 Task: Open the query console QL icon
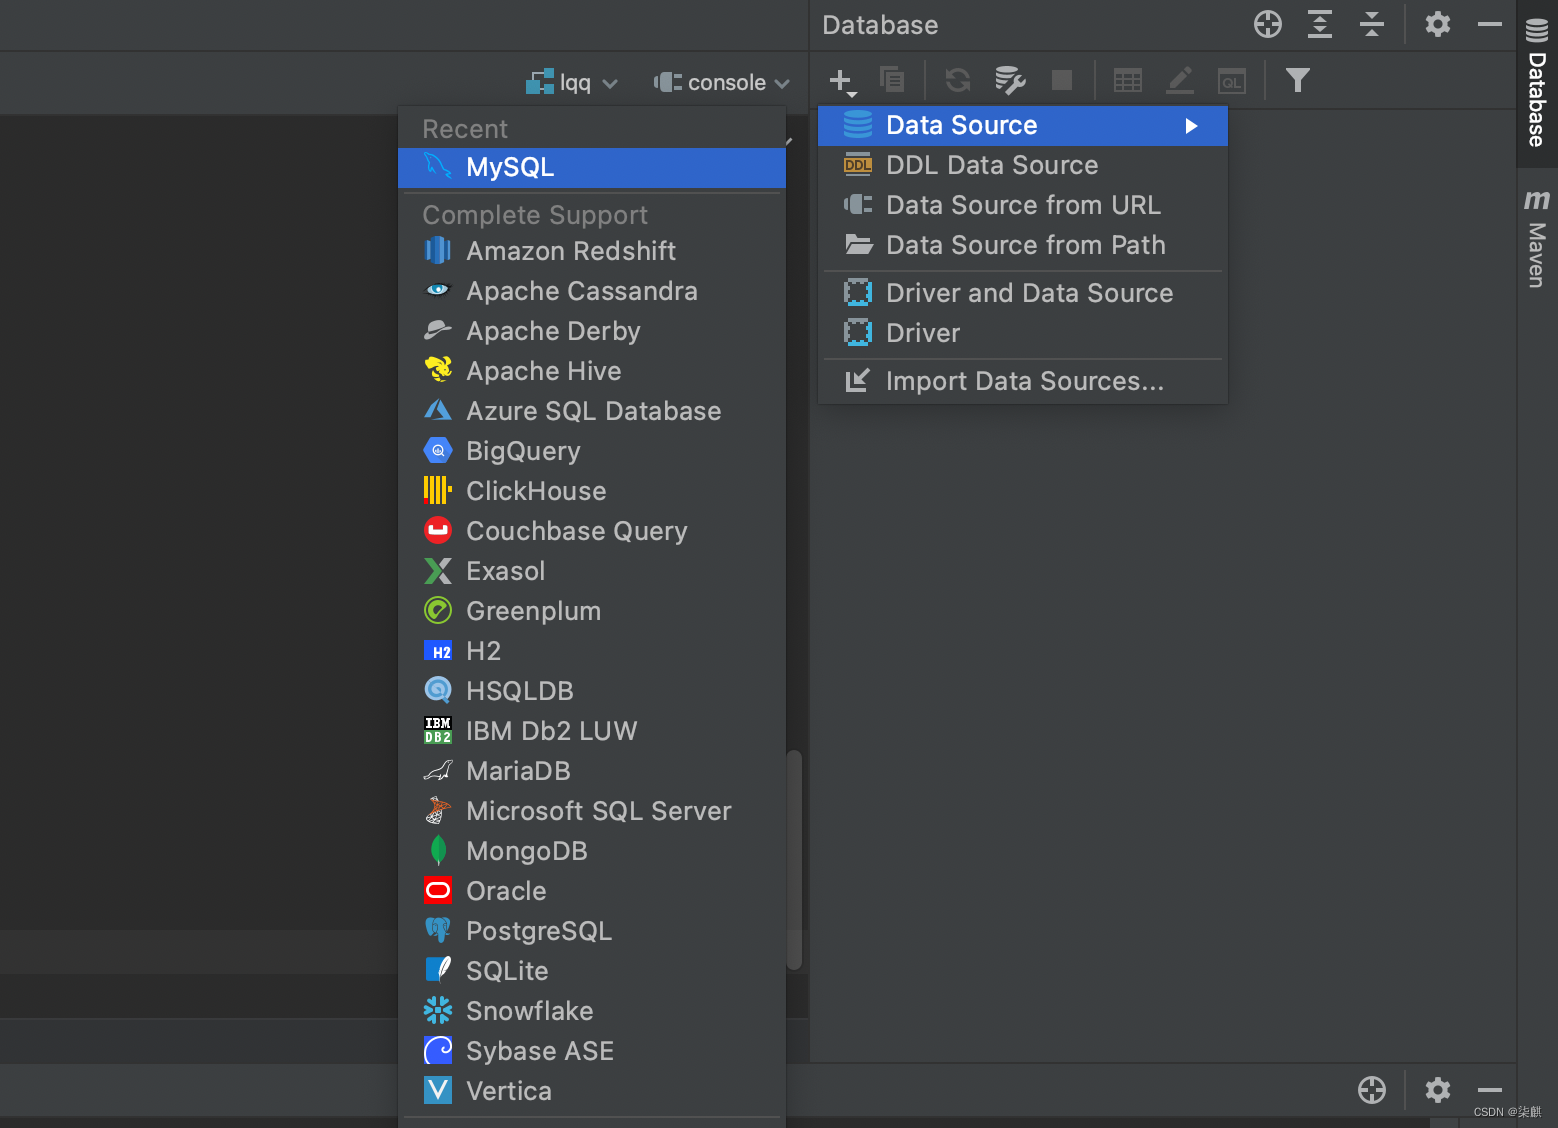pyautogui.click(x=1232, y=81)
